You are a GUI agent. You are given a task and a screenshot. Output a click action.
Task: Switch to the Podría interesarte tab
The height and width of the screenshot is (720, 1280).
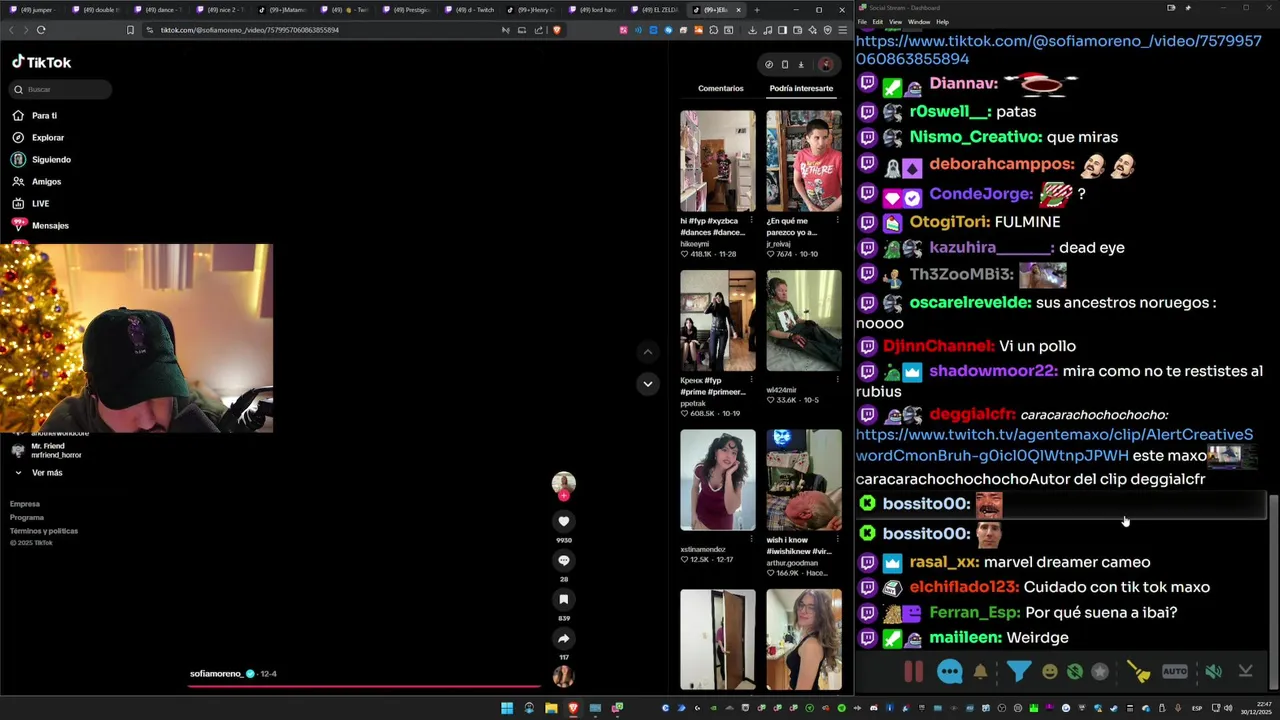[x=801, y=88]
